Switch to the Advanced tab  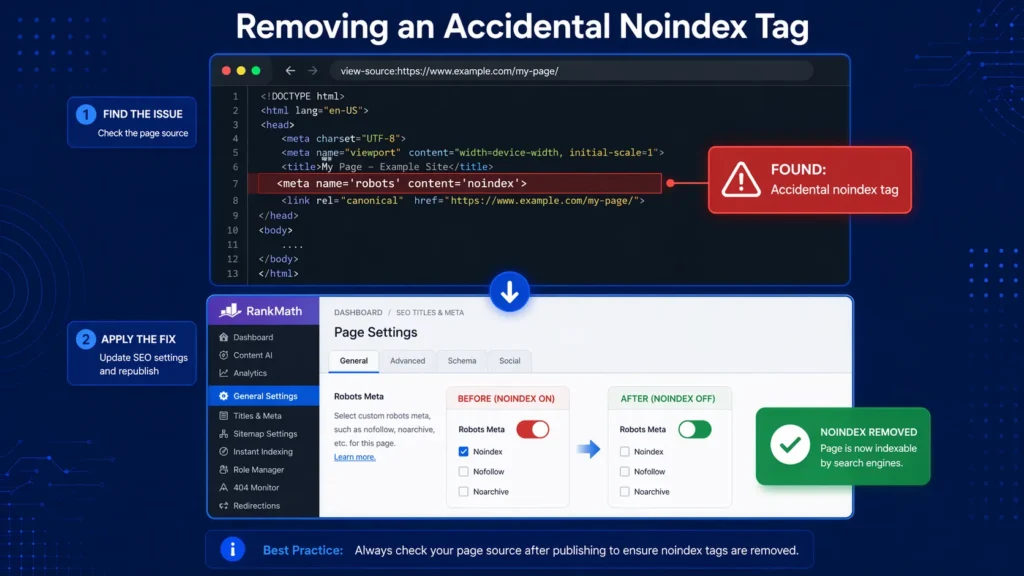pyautogui.click(x=407, y=361)
